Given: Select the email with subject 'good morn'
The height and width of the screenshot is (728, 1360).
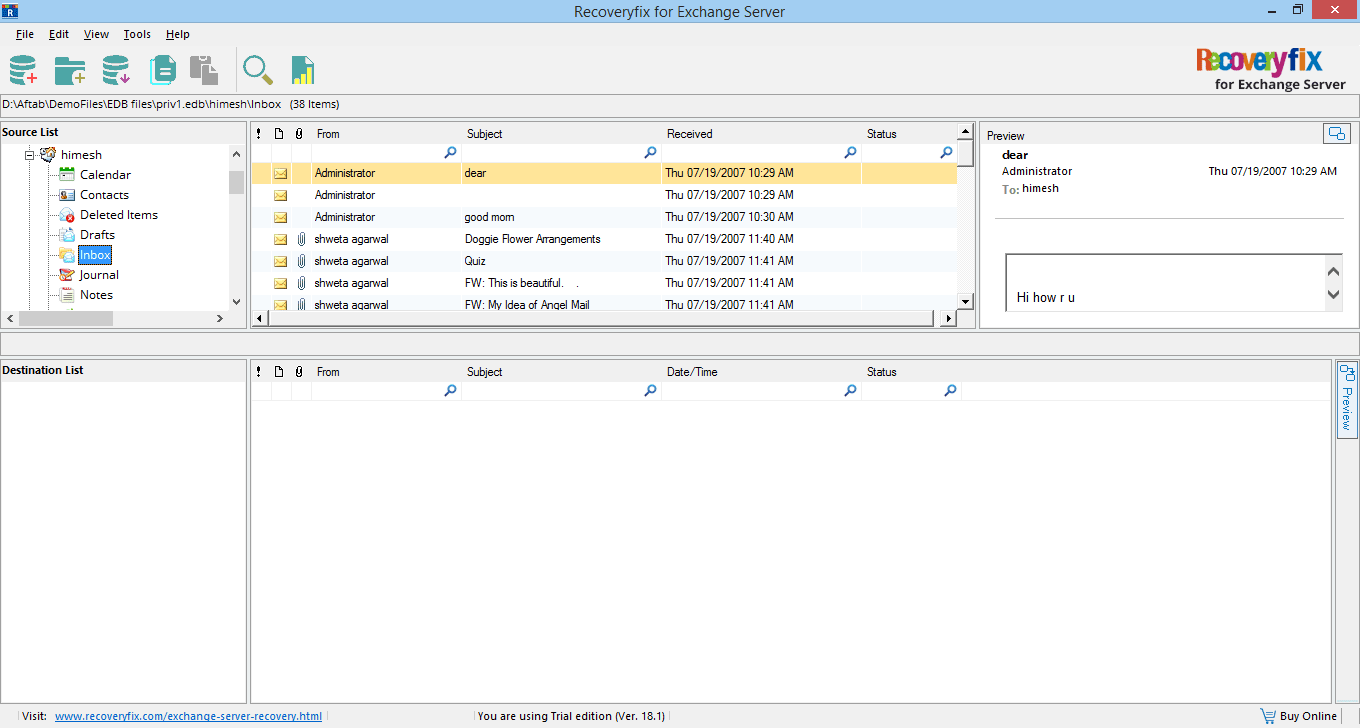Looking at the screenshot, I should point(490,217).
